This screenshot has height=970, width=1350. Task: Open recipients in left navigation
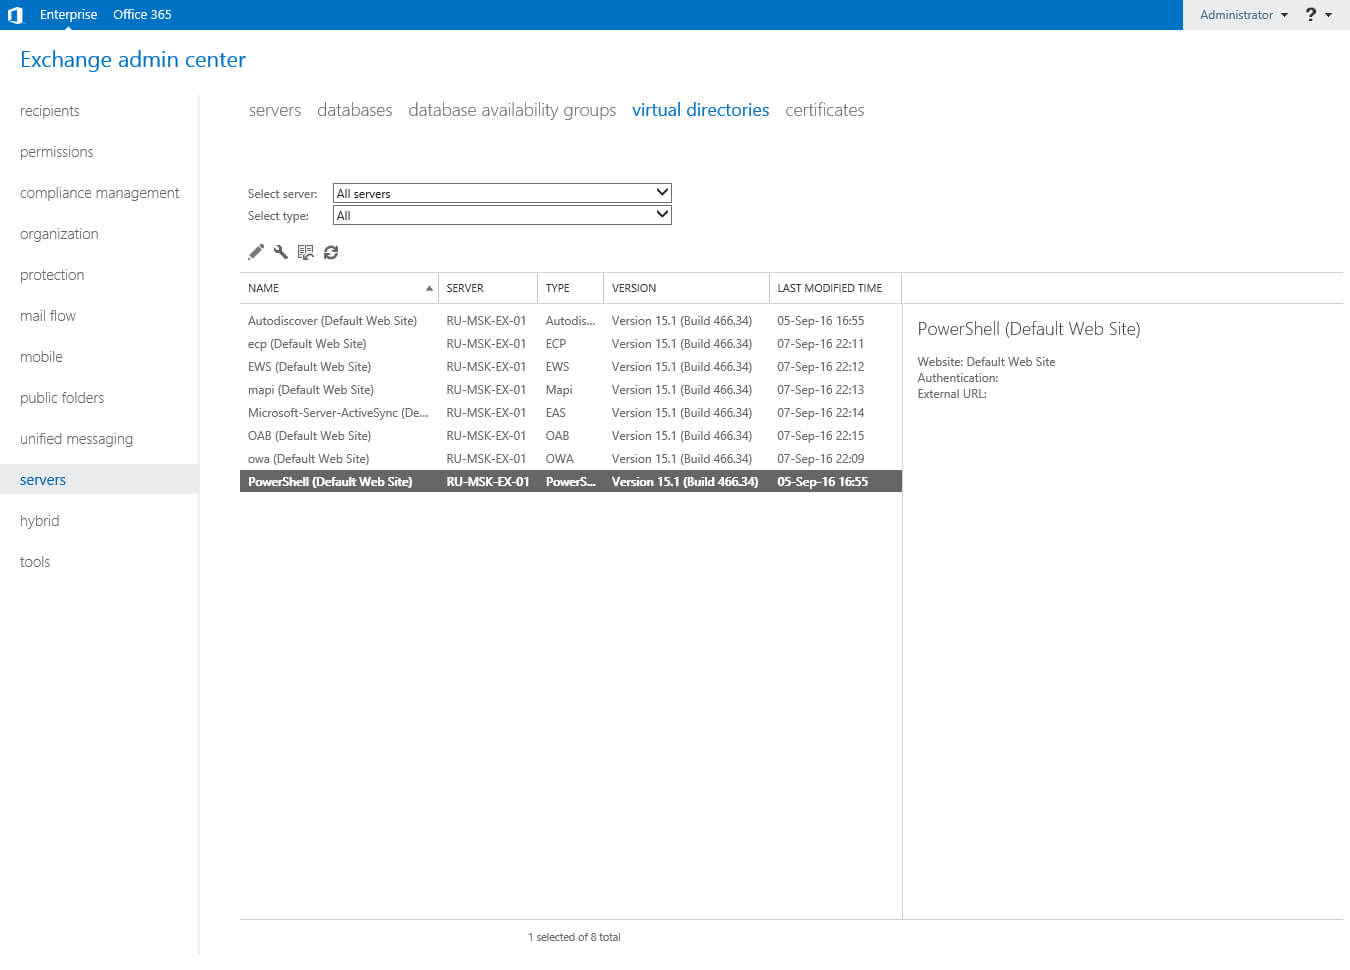pos(50,111)
